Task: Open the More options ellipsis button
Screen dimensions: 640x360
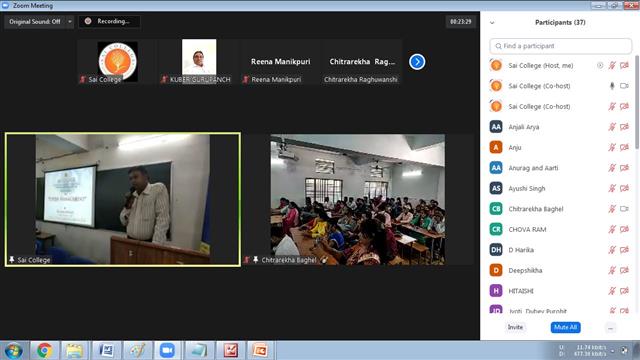Action: pos(611,328)
